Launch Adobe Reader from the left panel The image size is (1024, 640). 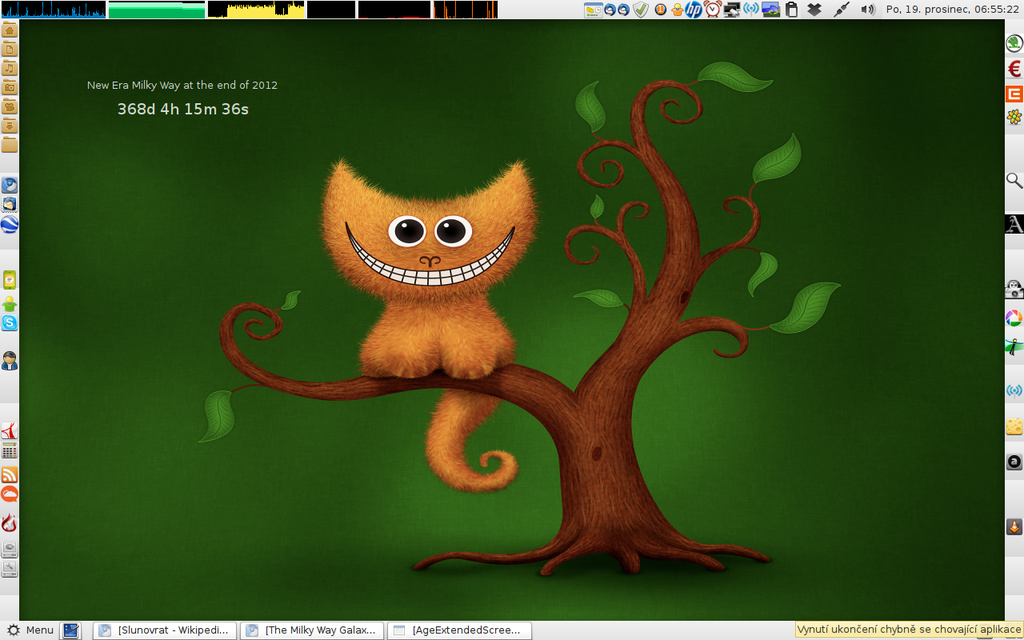[x=9, y=430]
